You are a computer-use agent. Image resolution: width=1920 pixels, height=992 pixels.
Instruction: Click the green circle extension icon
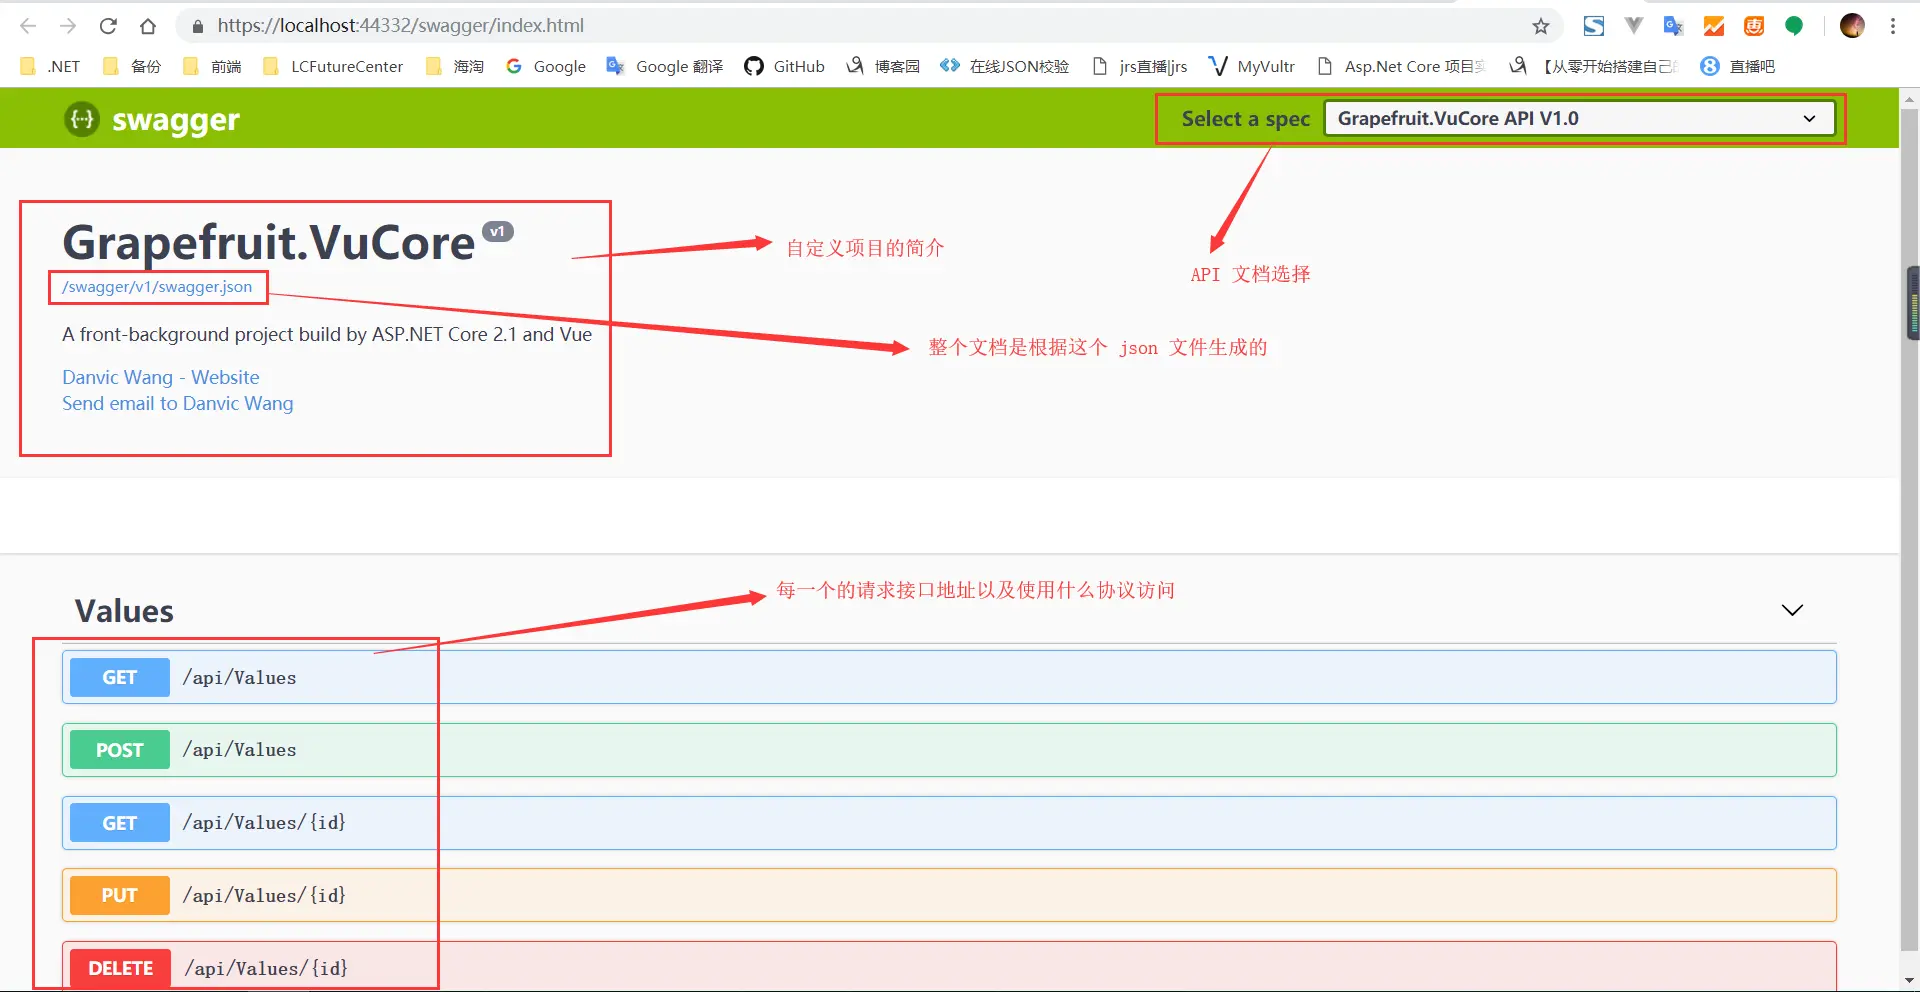1794,26
